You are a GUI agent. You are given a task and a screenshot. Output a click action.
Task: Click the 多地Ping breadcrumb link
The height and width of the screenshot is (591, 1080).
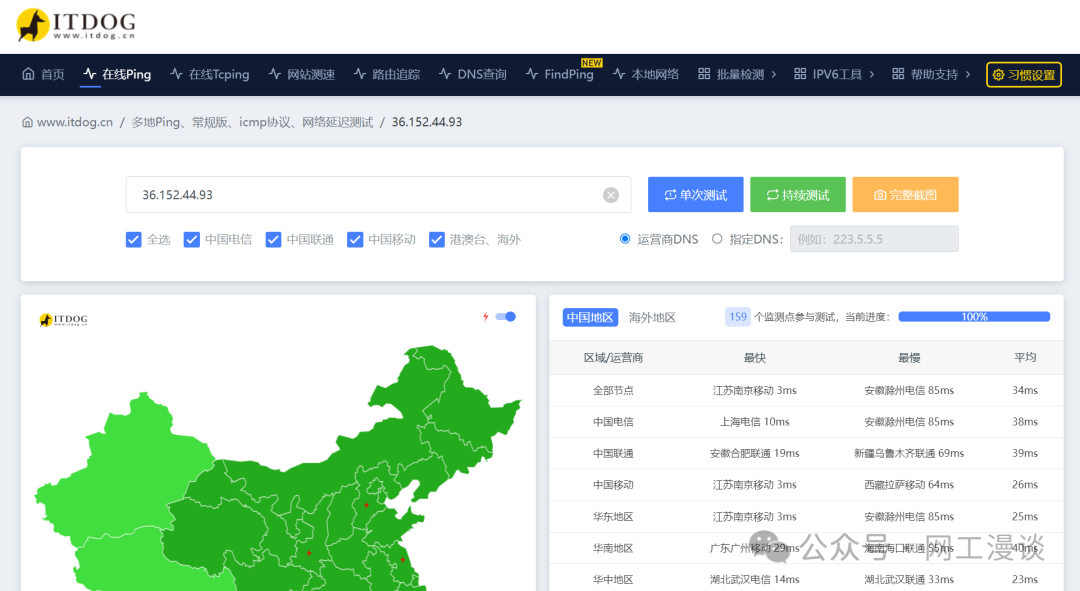click(252, 122)
